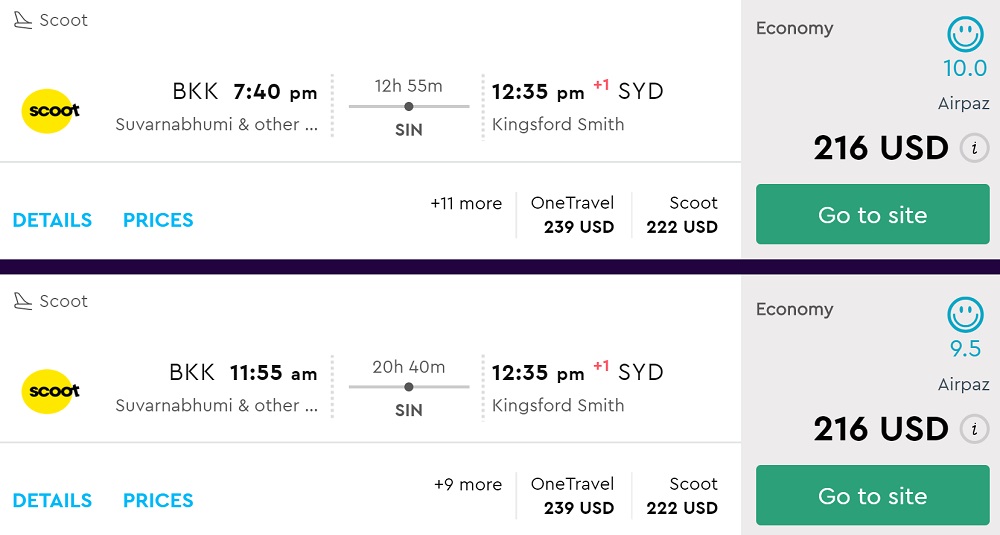Click the Scoot logo on the 11:55 am flight
The height and width of the screenshot is (535, 1000).
(x=51, y=391)
